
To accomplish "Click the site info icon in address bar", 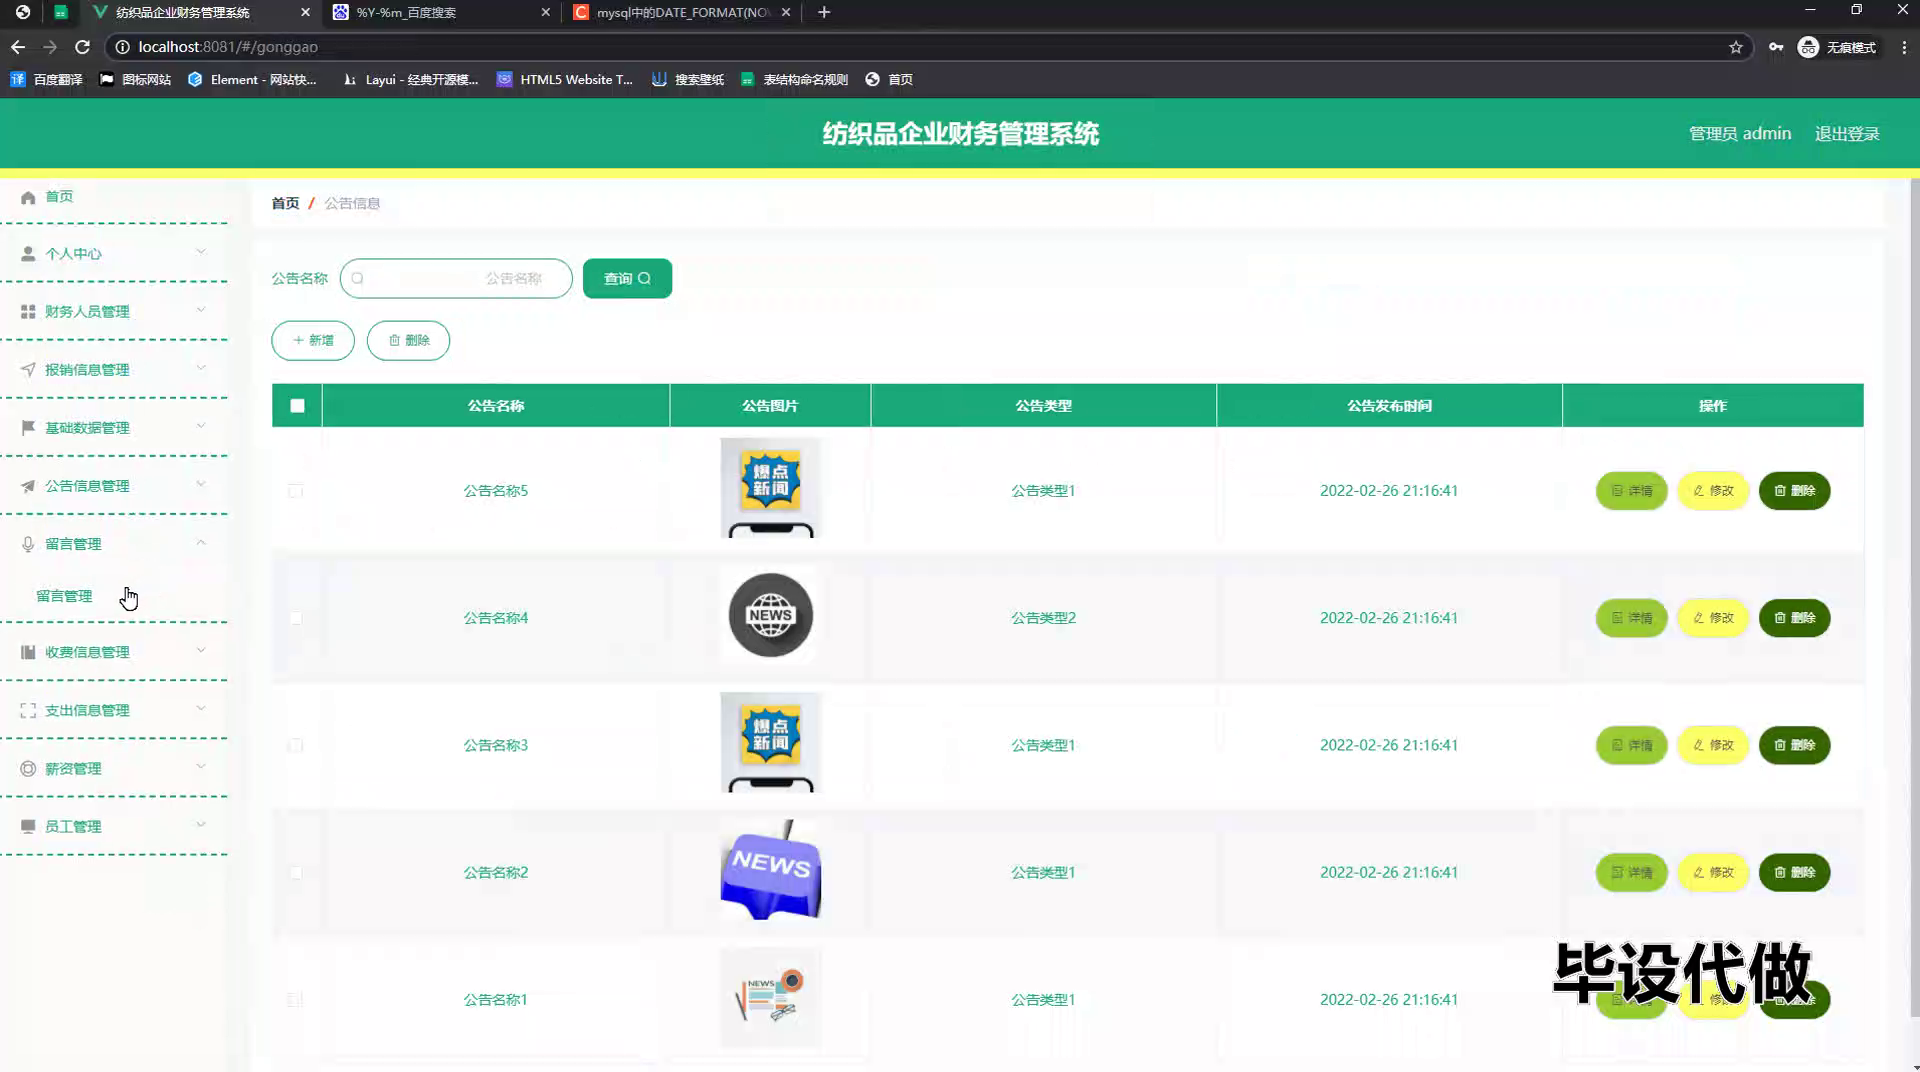I will [122, 47].
